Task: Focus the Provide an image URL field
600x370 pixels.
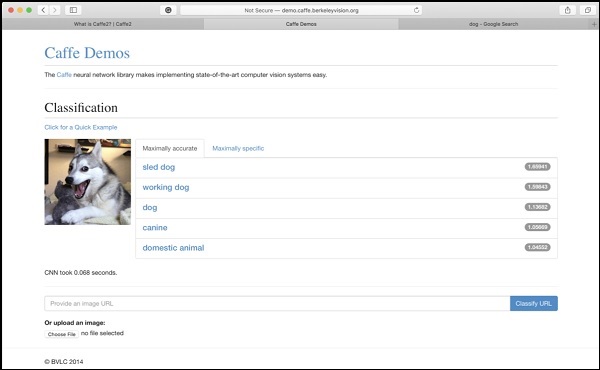Action: [x=277, y=303]
